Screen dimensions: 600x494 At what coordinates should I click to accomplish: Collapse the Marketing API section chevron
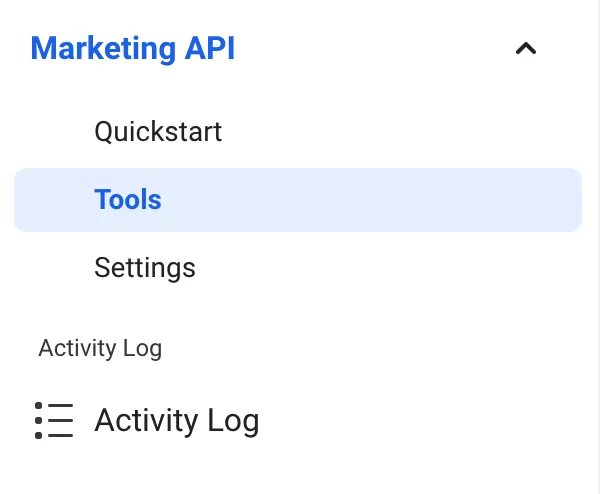(526, 49)
